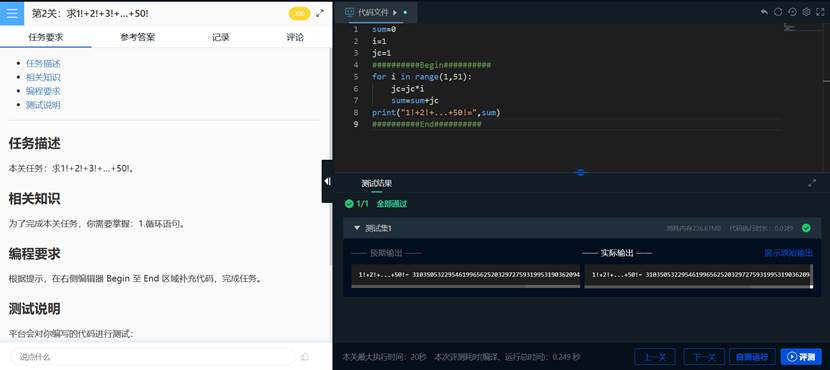The image size is (830, 370).
Task: Click the reset code circular-arrow icon
Action: pyautogui.click(x=792, y=12)
